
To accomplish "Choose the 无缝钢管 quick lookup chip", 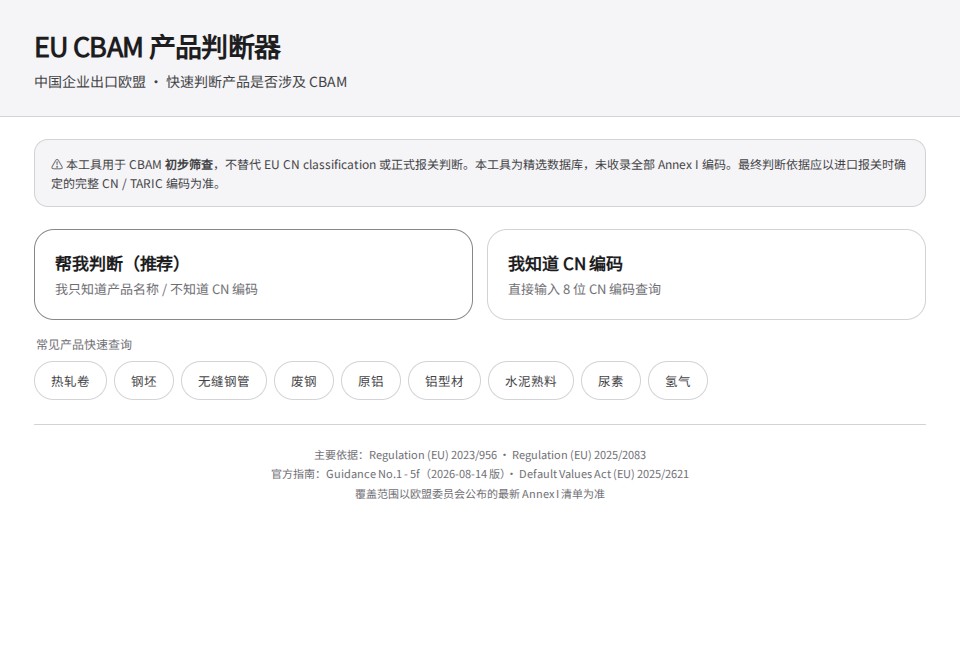I will [x=224, y=381].
